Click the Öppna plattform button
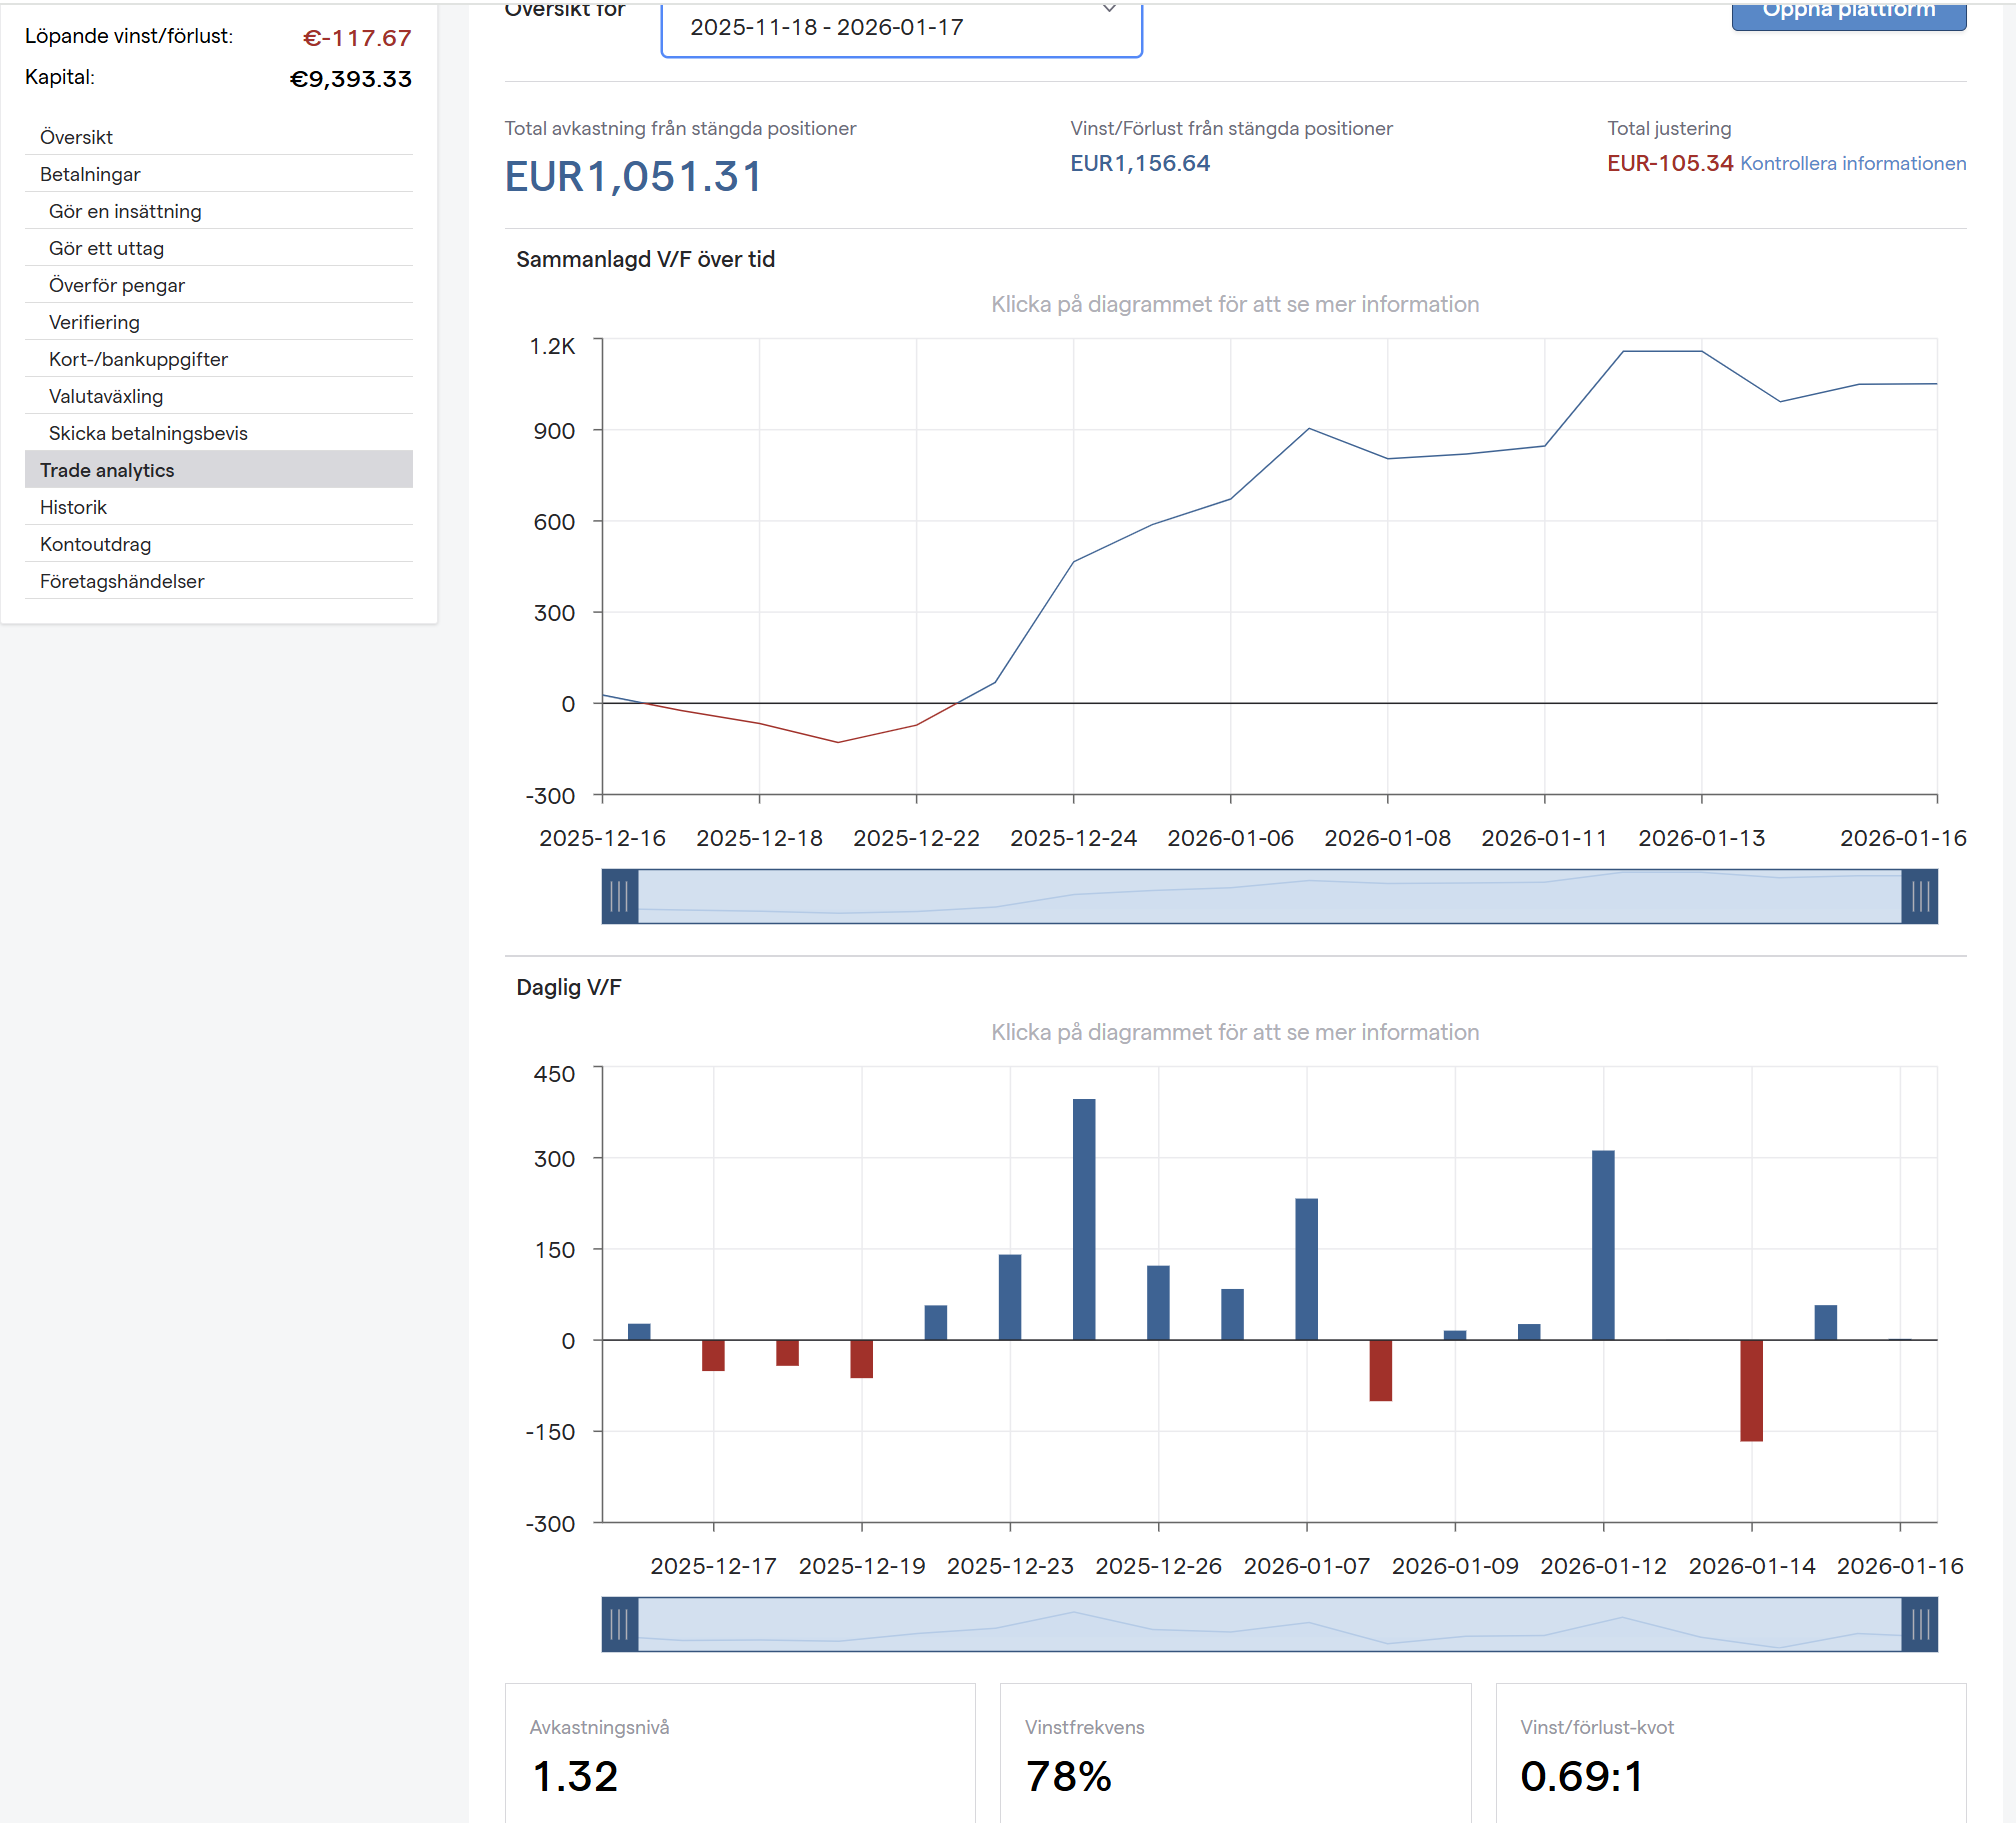The image size is (2016, 1823). [1848, 14]
